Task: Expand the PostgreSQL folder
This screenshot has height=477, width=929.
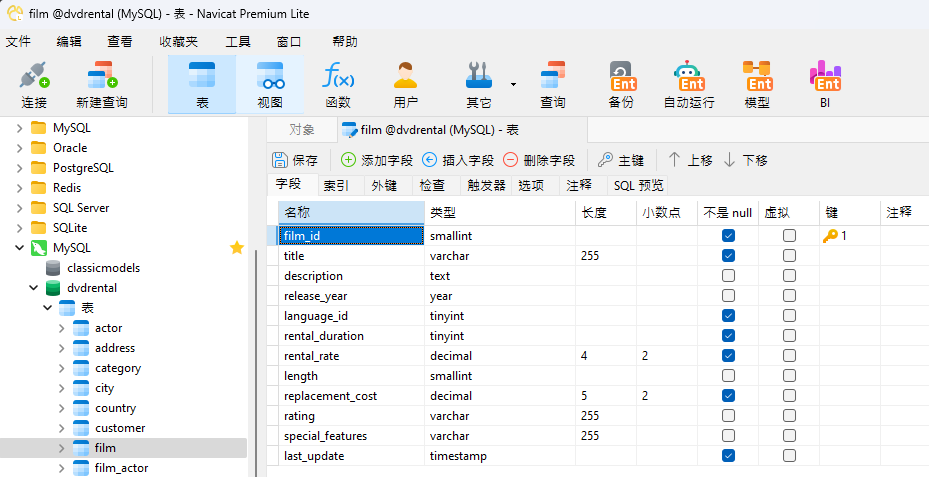Action: pos(20,168)
